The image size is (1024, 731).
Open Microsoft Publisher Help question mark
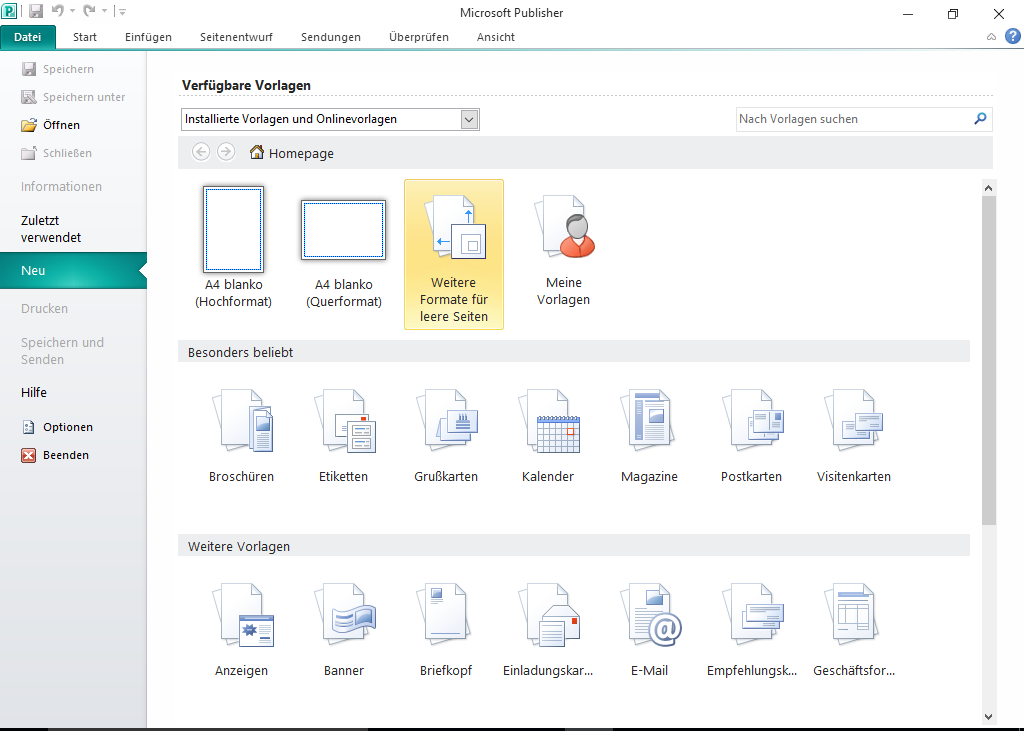pos(1012,37)
